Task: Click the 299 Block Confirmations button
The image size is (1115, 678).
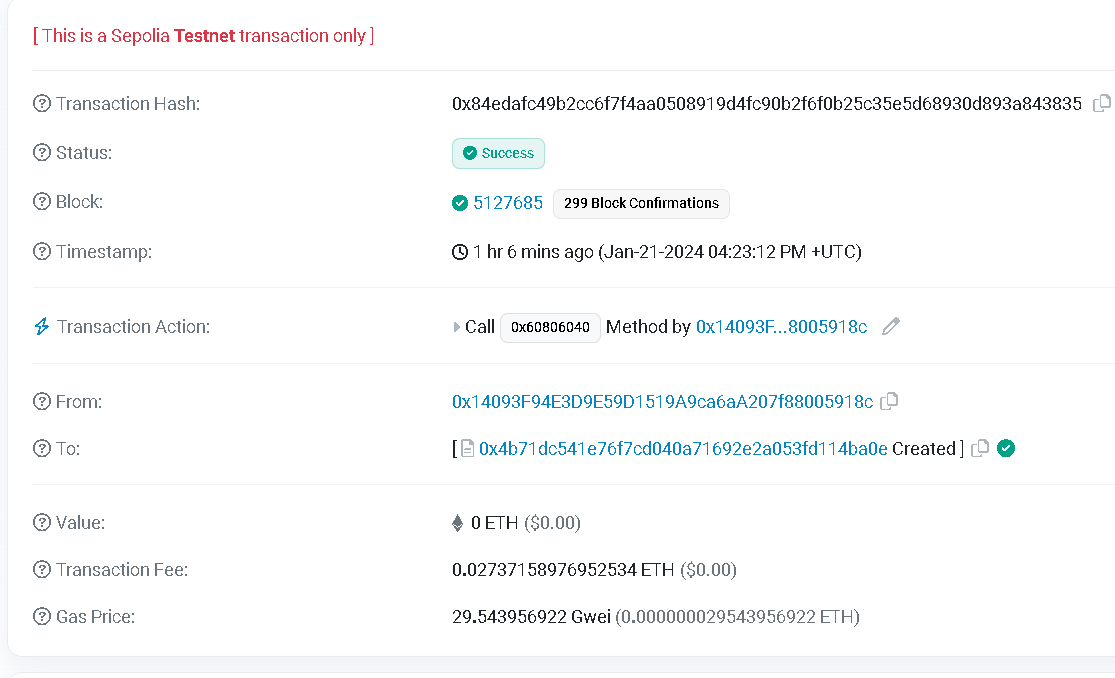Action: [641, 204]
